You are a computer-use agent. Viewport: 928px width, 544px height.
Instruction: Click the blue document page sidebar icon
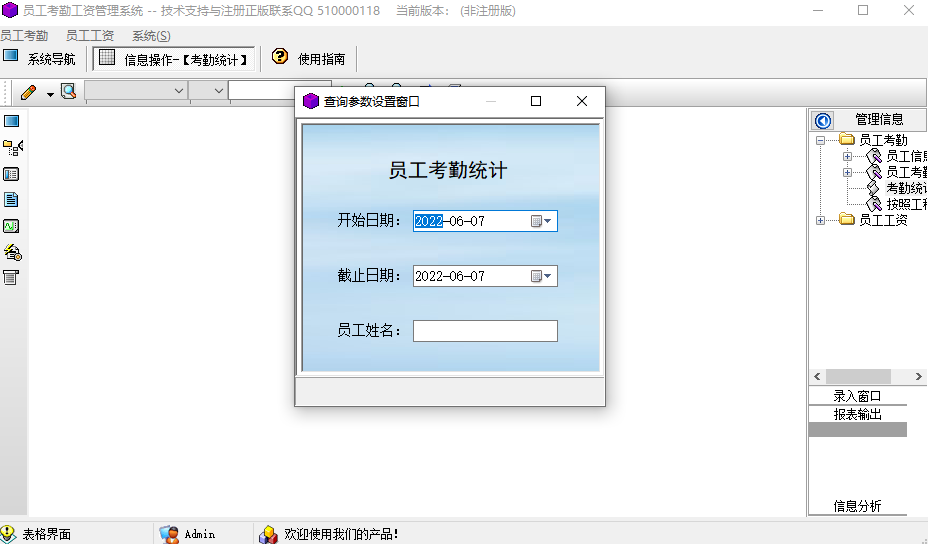(x=11, y=199)
